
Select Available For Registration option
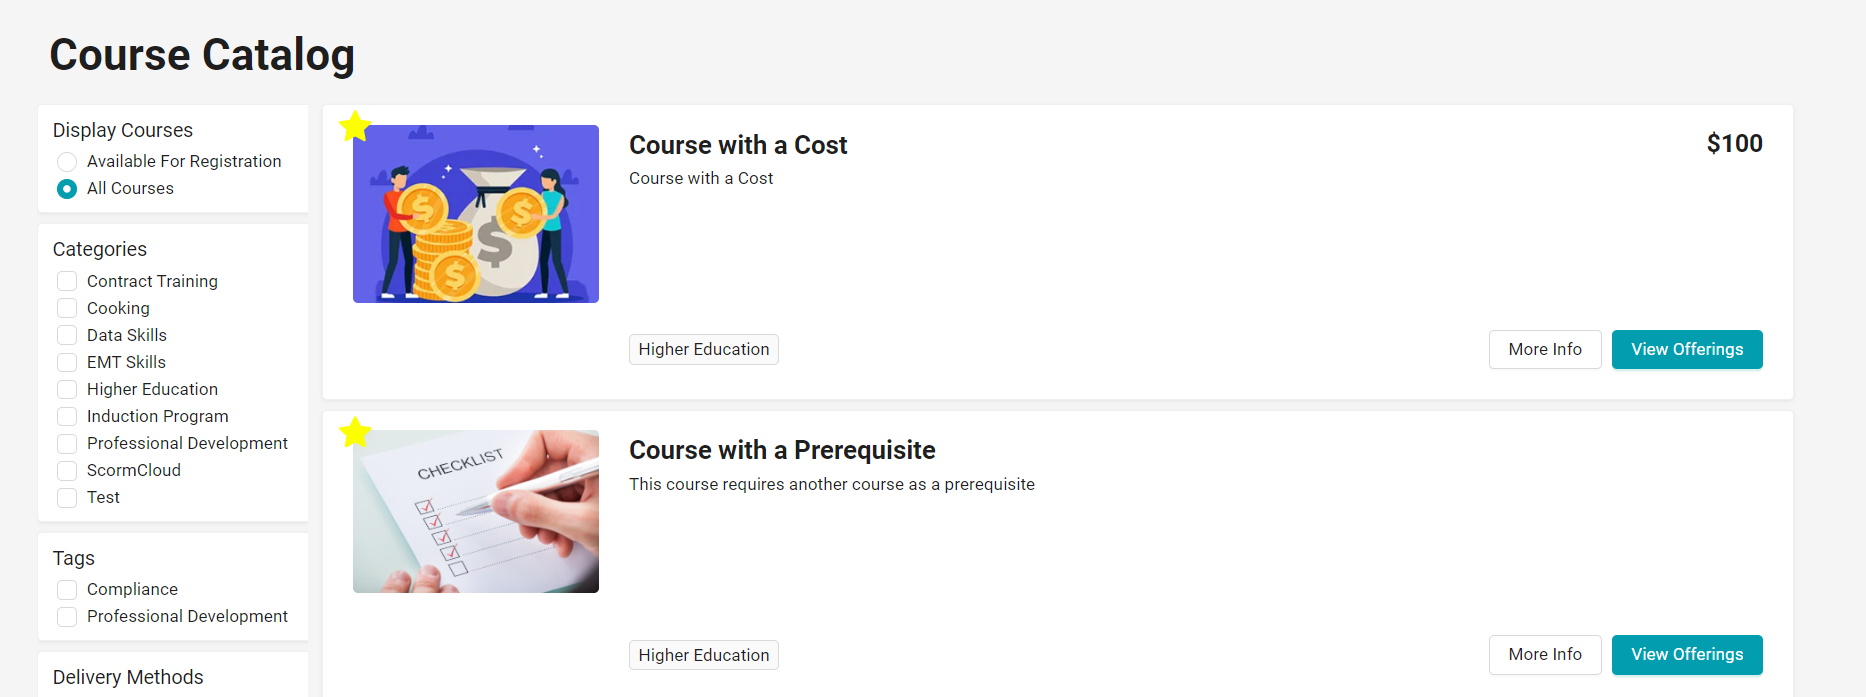[x=66, y=161]
